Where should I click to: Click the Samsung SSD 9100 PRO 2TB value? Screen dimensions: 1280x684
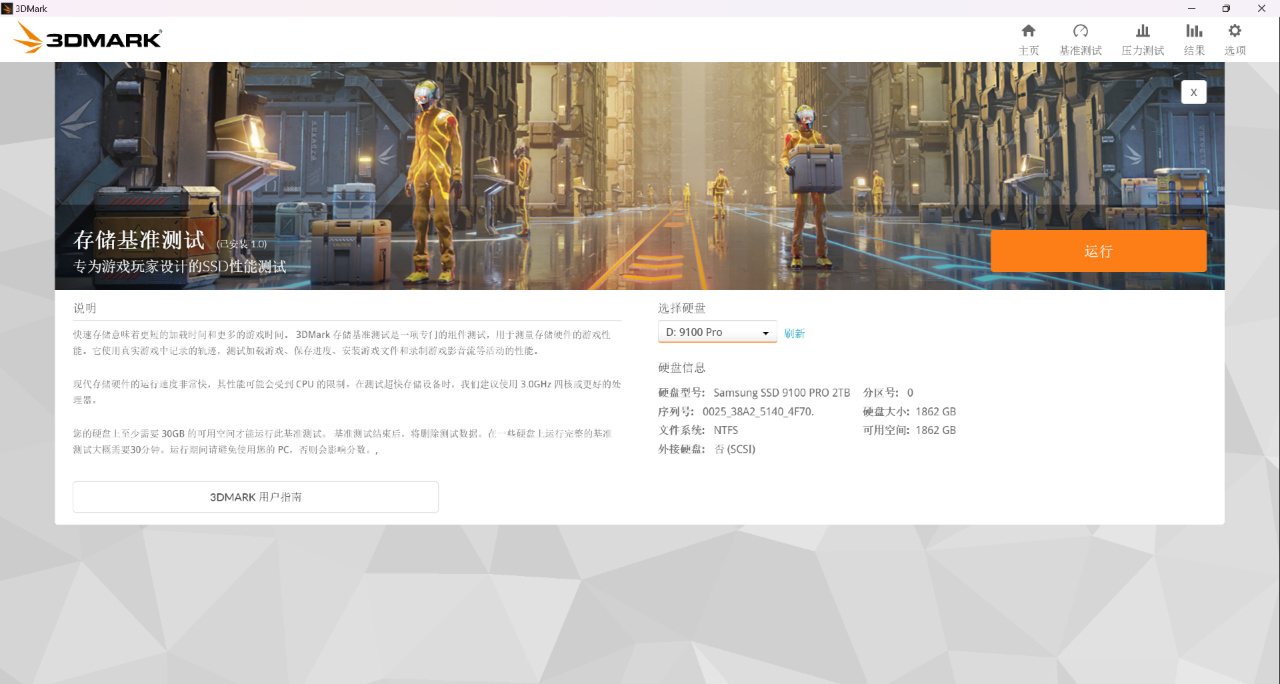coord(782,393)
